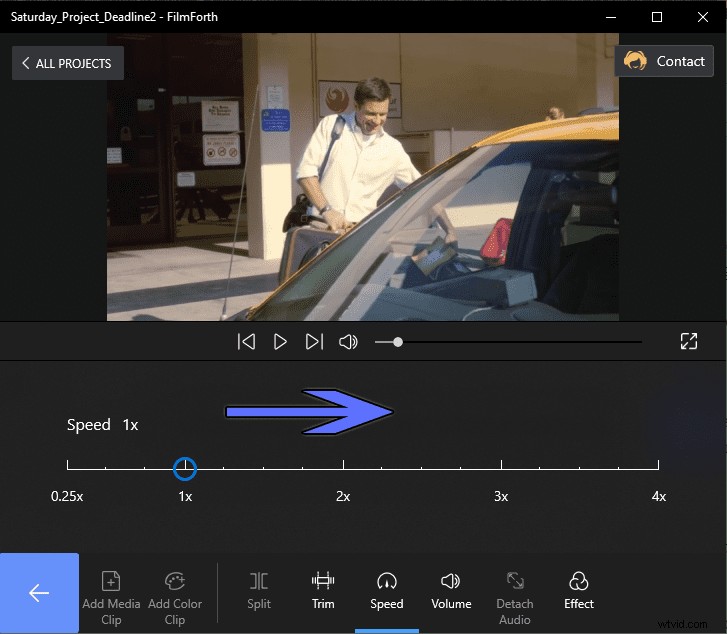Click the 4x speed label
727x634 pixels.
coord(658,496)
